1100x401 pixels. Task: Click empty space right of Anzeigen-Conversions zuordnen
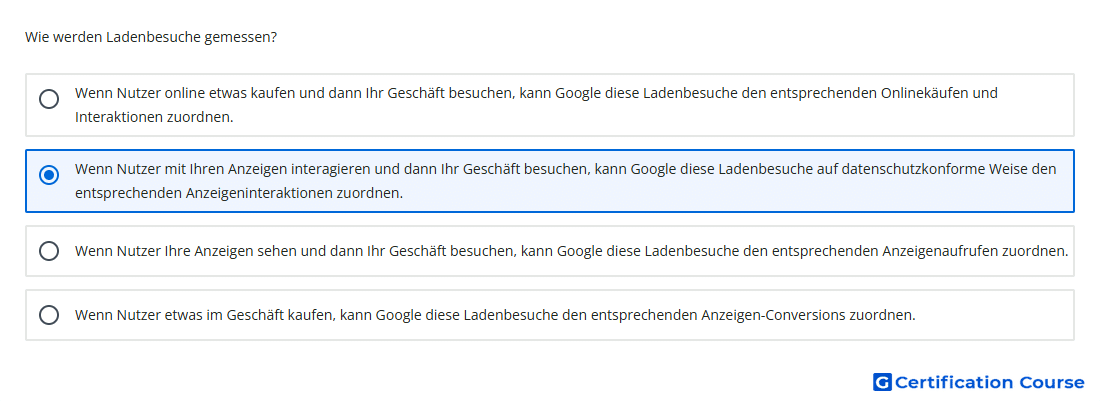coord(996,315)
